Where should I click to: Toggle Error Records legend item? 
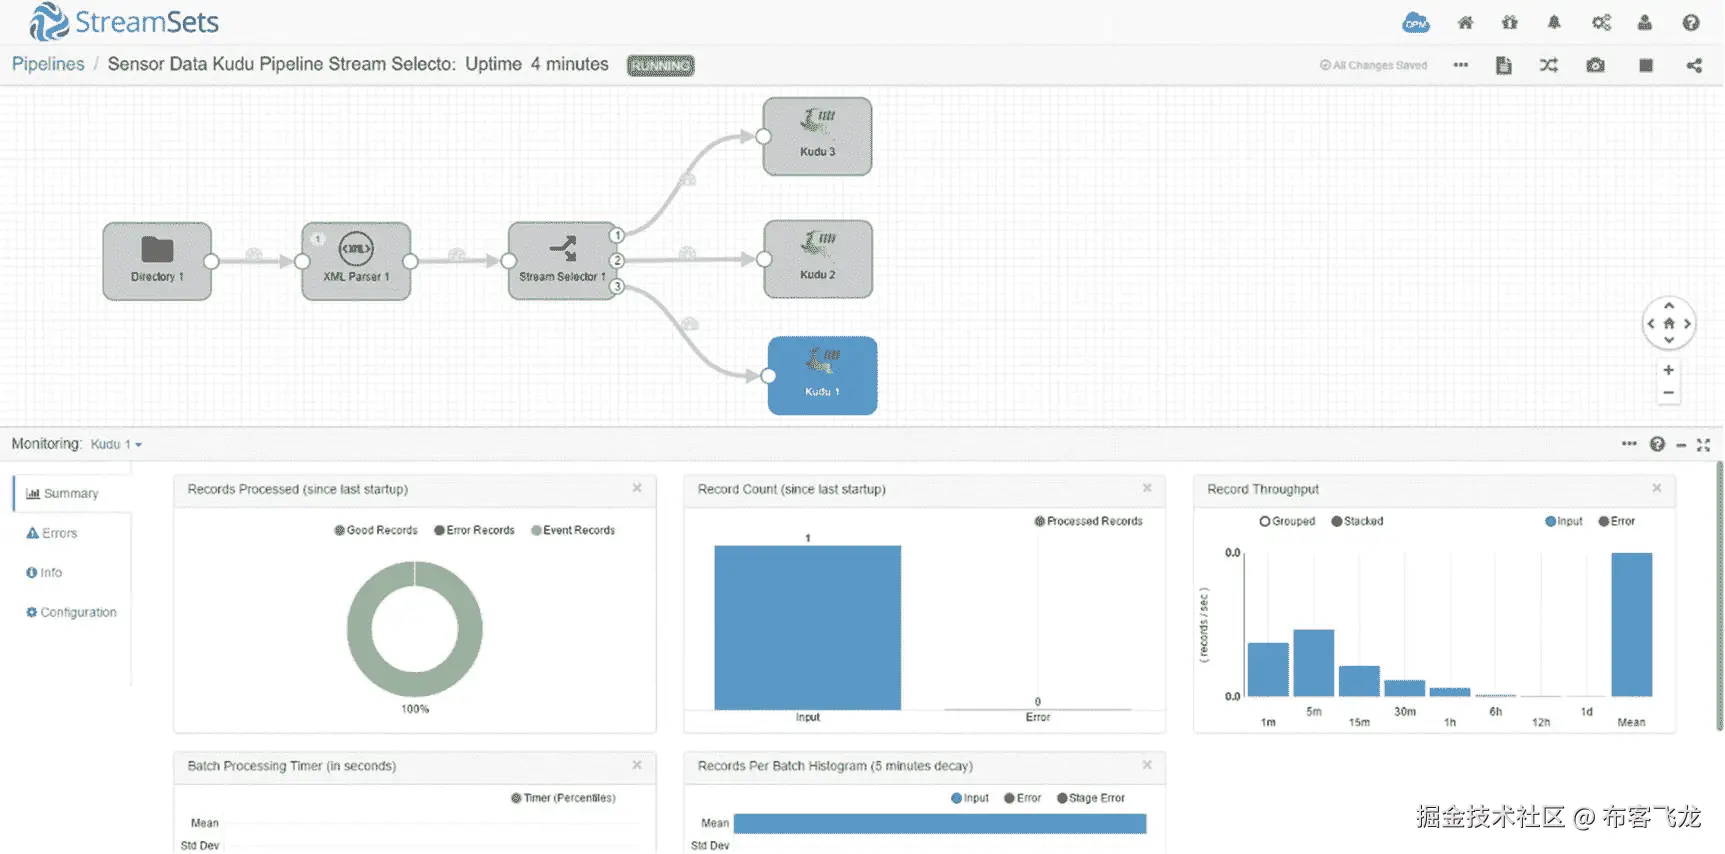pyautogui.click(x=474, y=530)
